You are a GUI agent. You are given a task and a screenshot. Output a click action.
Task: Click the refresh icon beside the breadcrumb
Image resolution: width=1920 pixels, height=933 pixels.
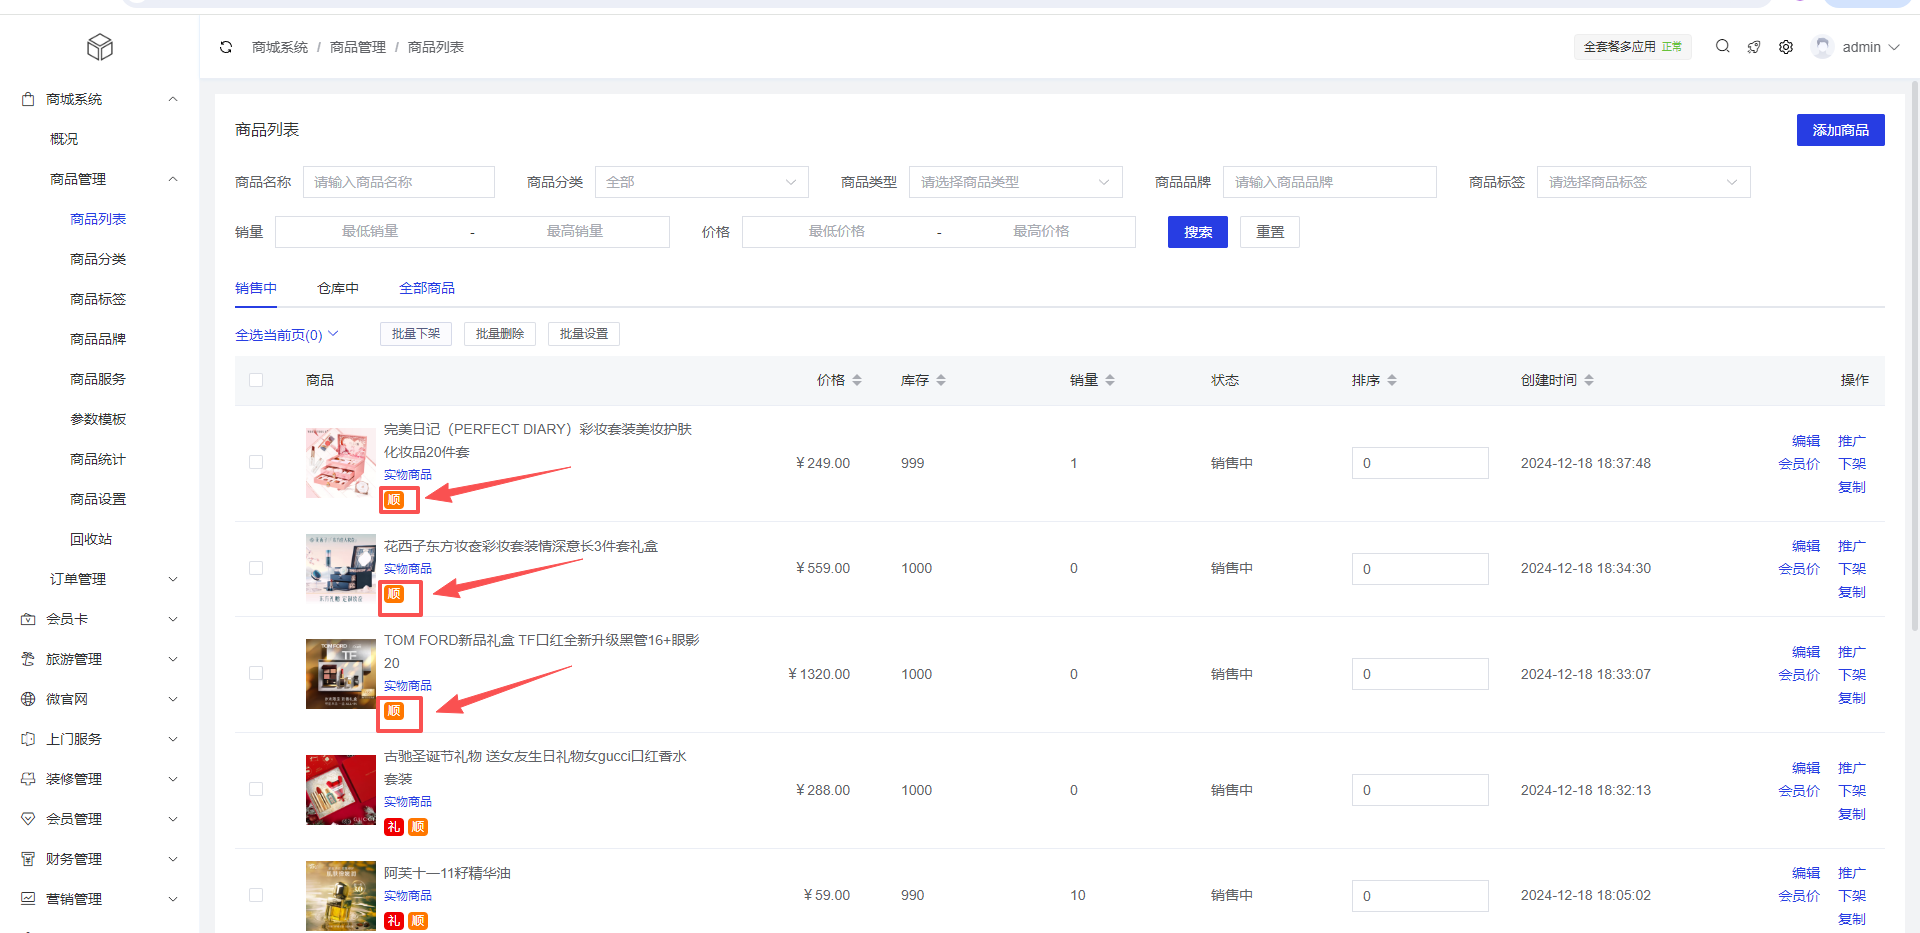pos(226,47)
